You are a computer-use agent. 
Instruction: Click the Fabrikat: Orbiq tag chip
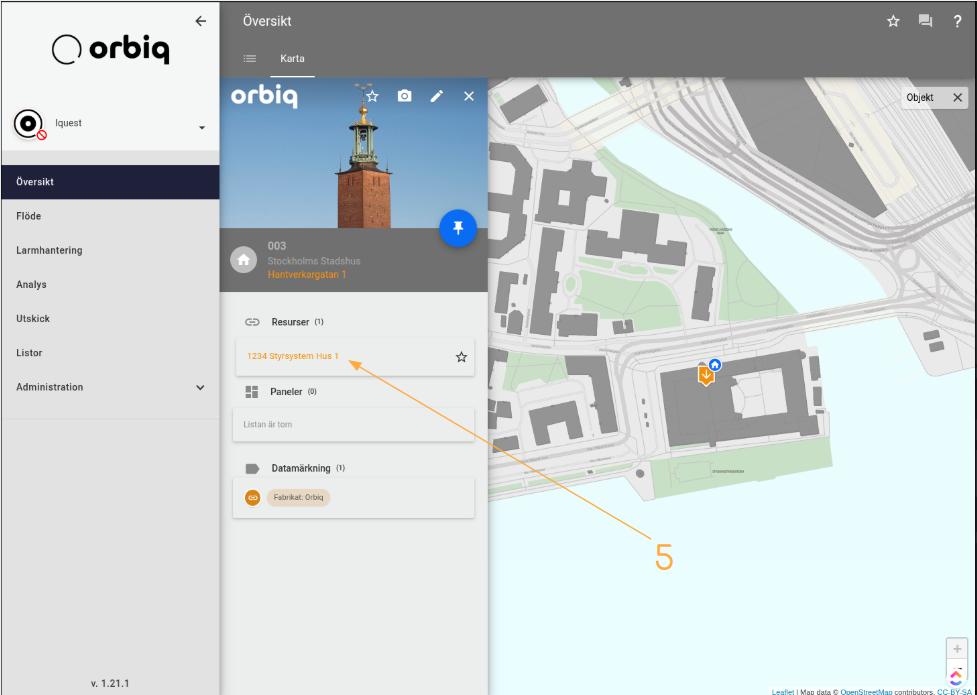pyautogui.click(x=297, y=497)
